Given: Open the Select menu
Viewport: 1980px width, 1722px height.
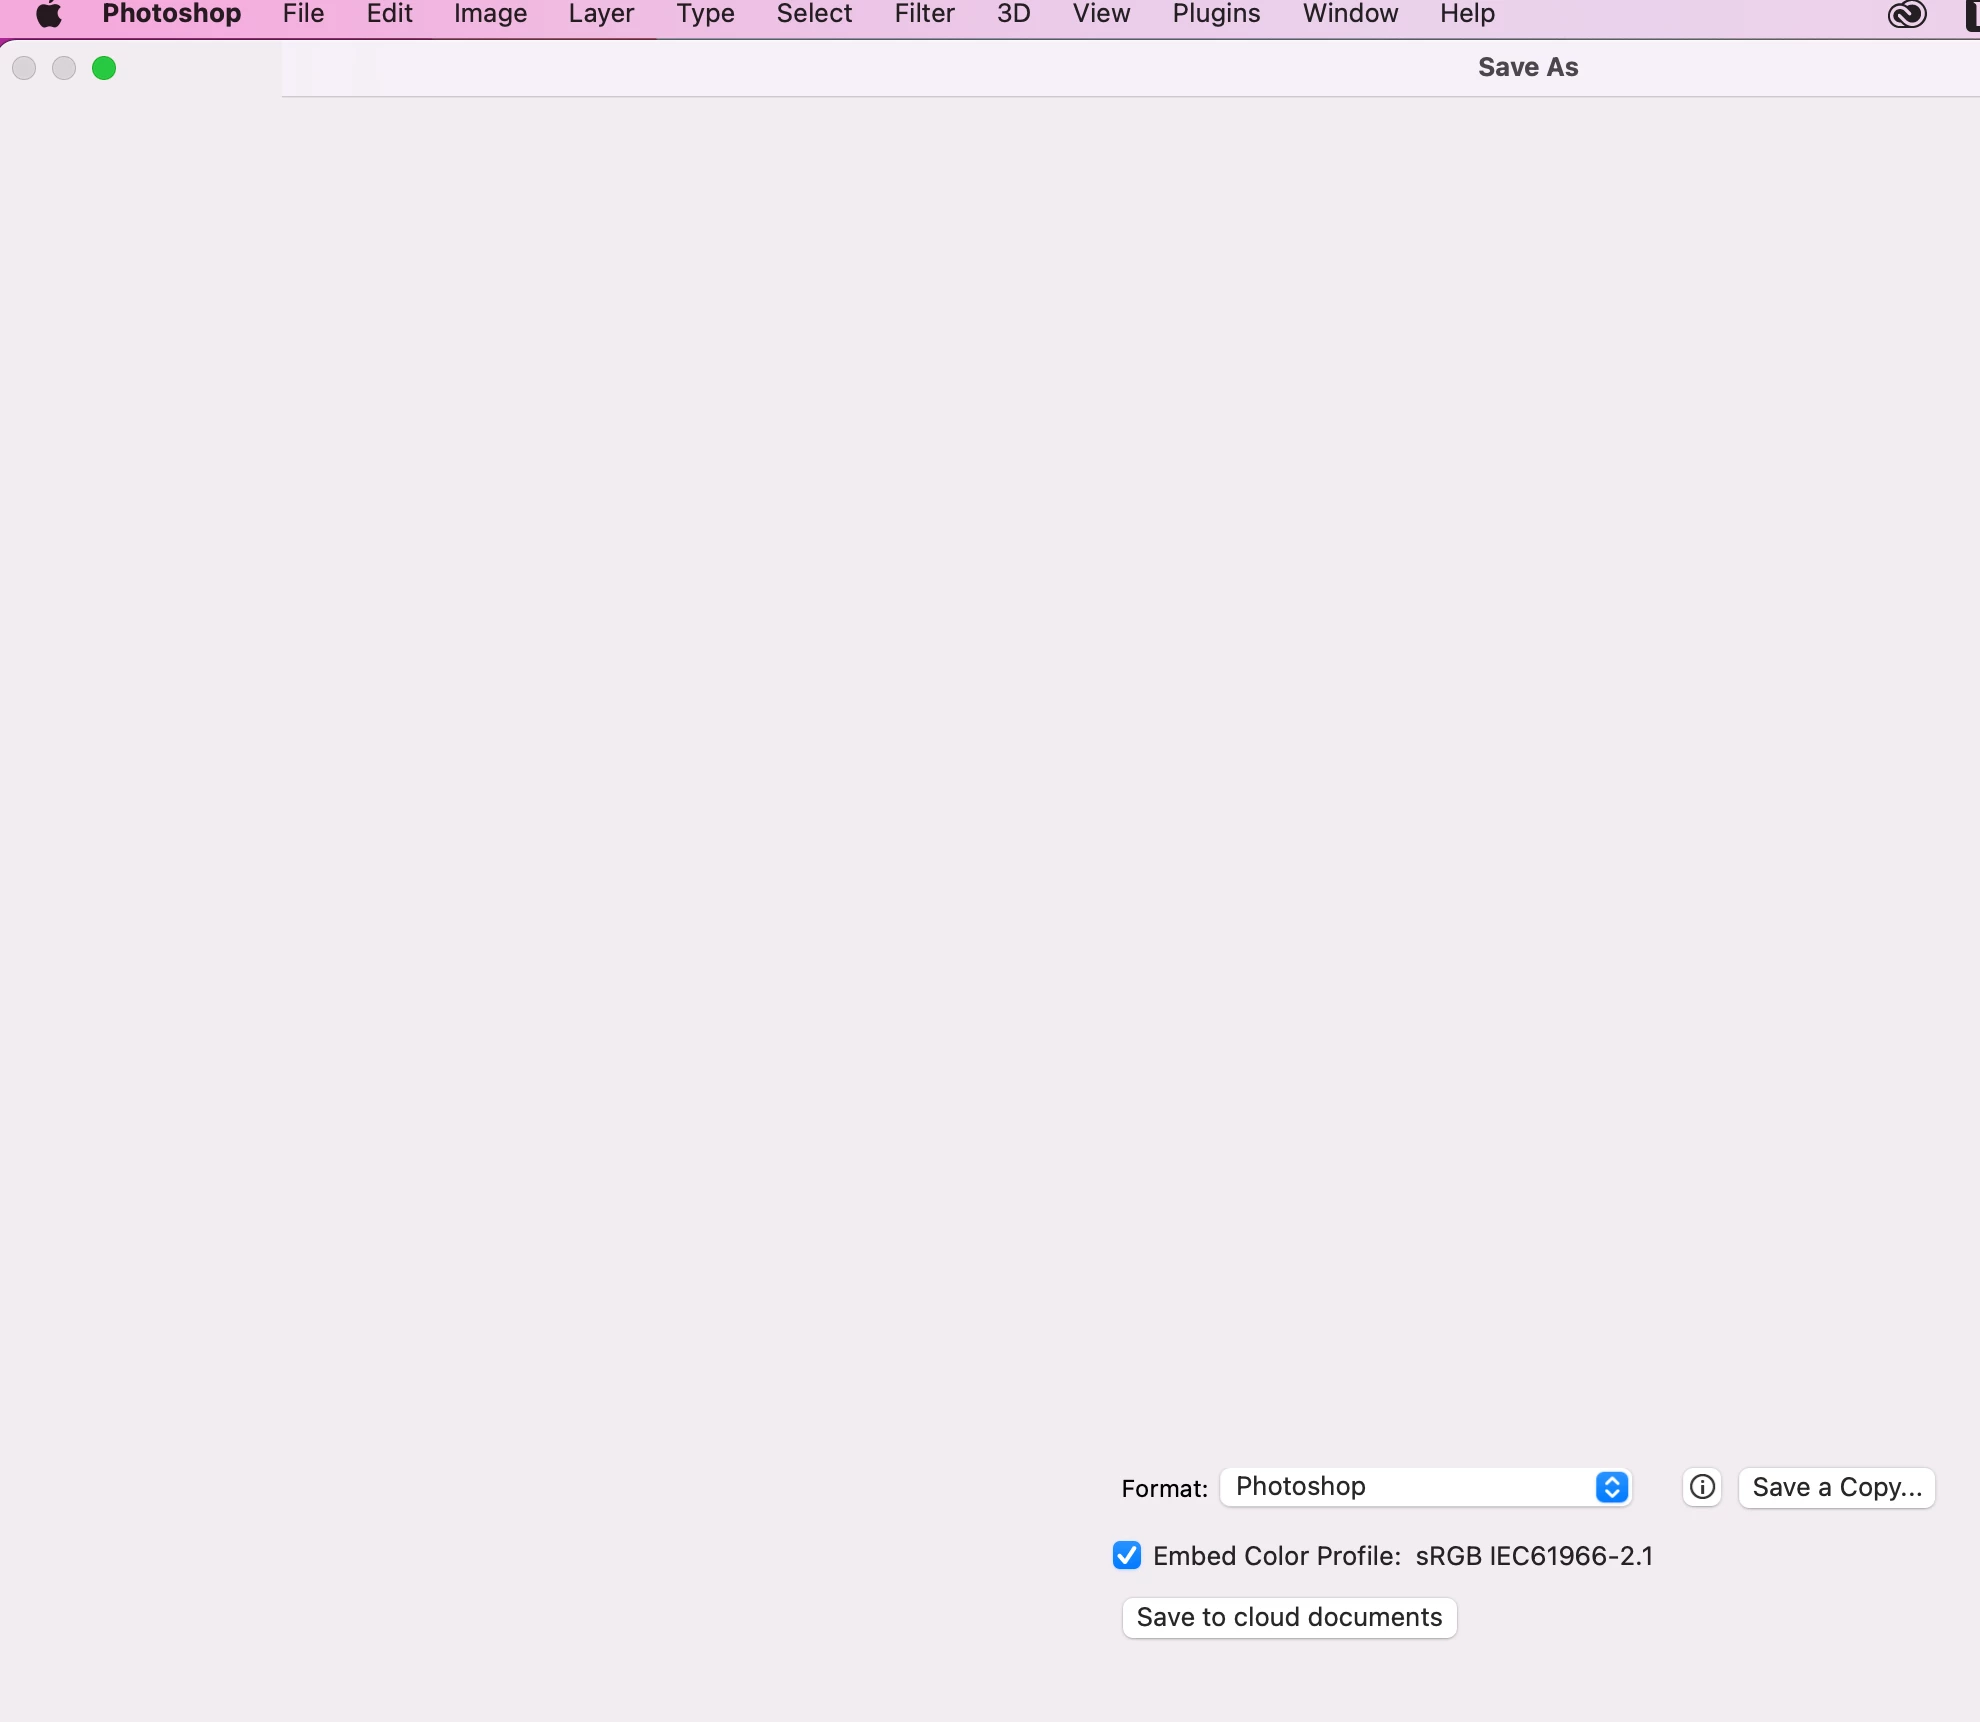Looking at the screenshot, I should point(814,14).
